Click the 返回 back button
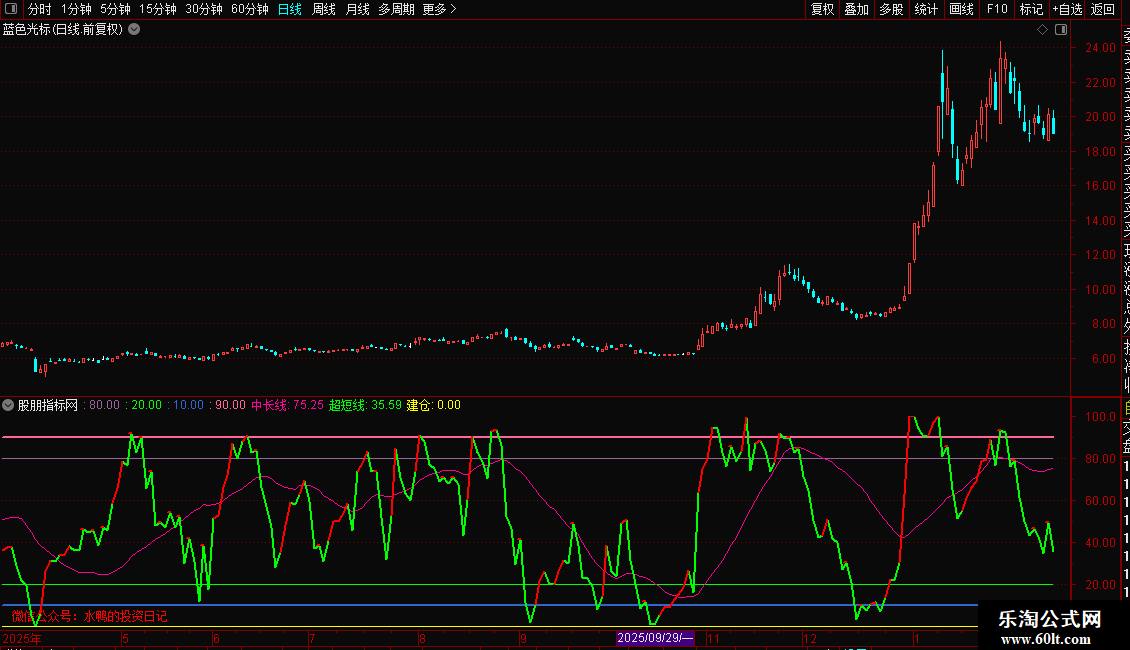This screenshot has height=650, width=1130. tap(1103, 9)
